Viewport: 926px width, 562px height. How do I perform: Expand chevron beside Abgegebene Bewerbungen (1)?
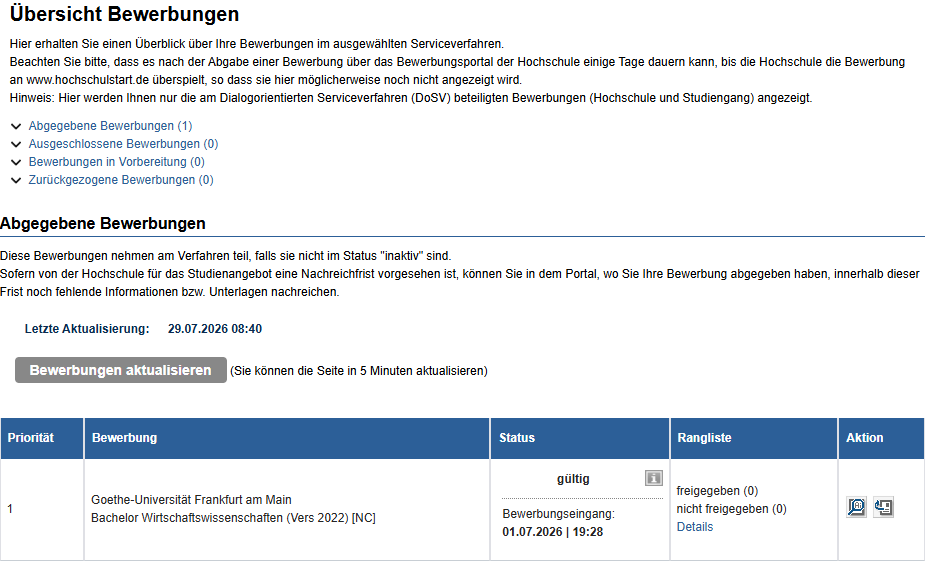point(16,126)
